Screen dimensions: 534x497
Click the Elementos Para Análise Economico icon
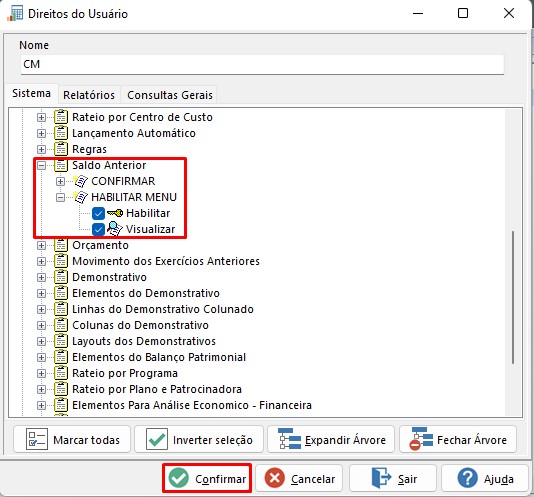[x=61, y=405]
